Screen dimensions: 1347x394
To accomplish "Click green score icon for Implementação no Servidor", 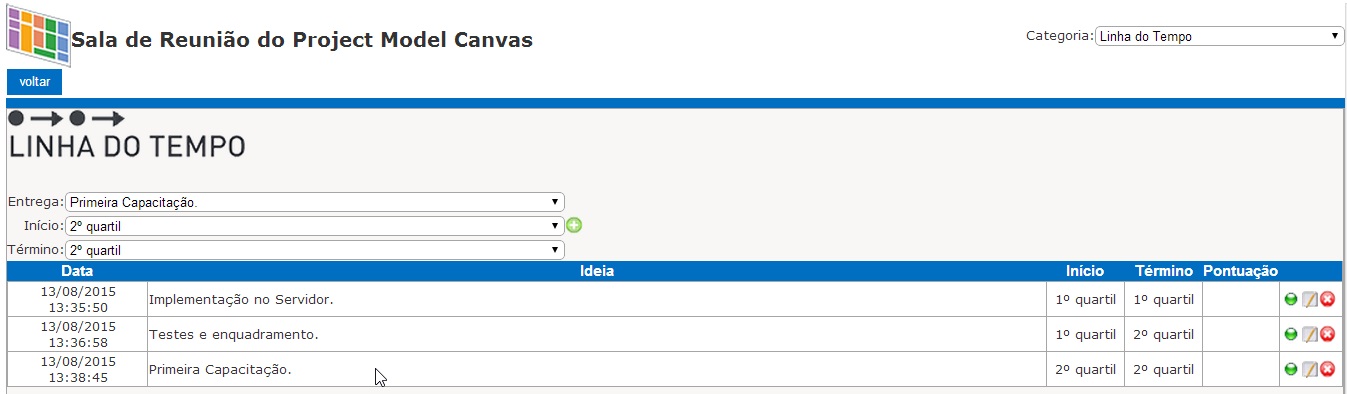I will (1291, 299).
